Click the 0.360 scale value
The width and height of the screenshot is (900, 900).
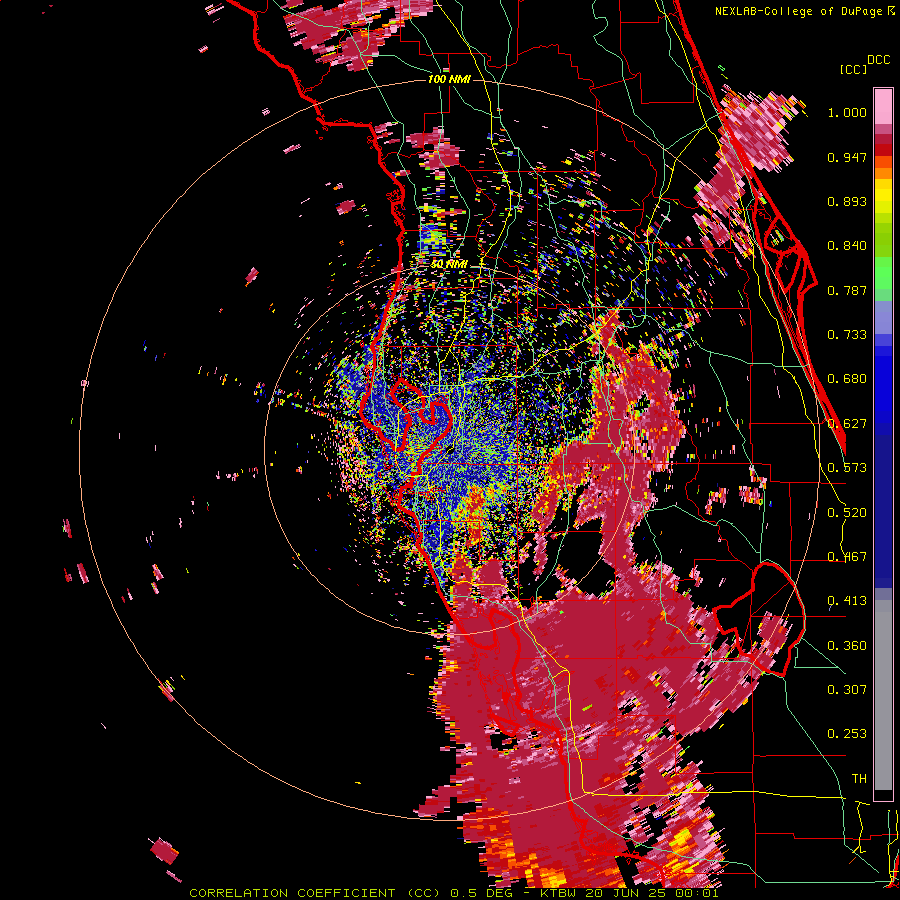pyautogui.click(x=847, y=646)
